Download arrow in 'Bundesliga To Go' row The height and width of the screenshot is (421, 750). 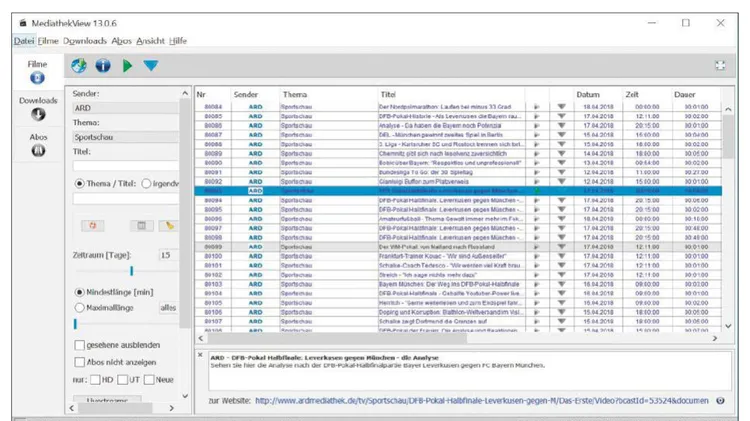click(x=562, y=172)
